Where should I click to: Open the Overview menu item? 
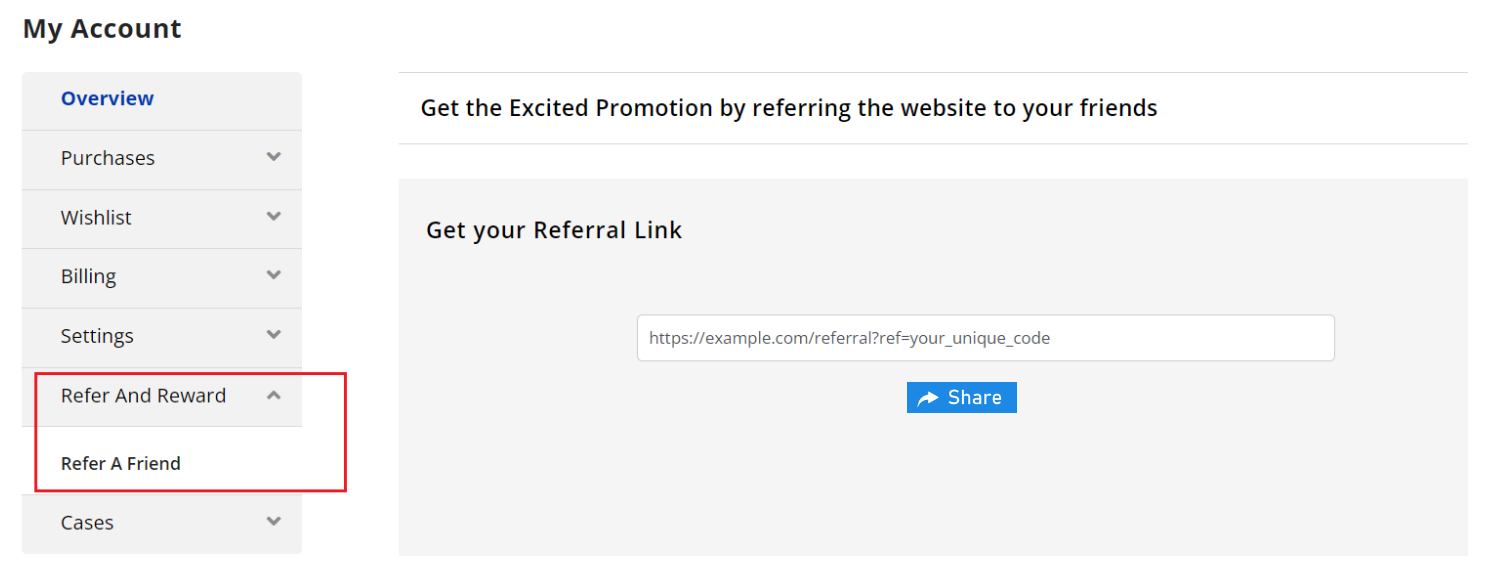pos(107,99)
